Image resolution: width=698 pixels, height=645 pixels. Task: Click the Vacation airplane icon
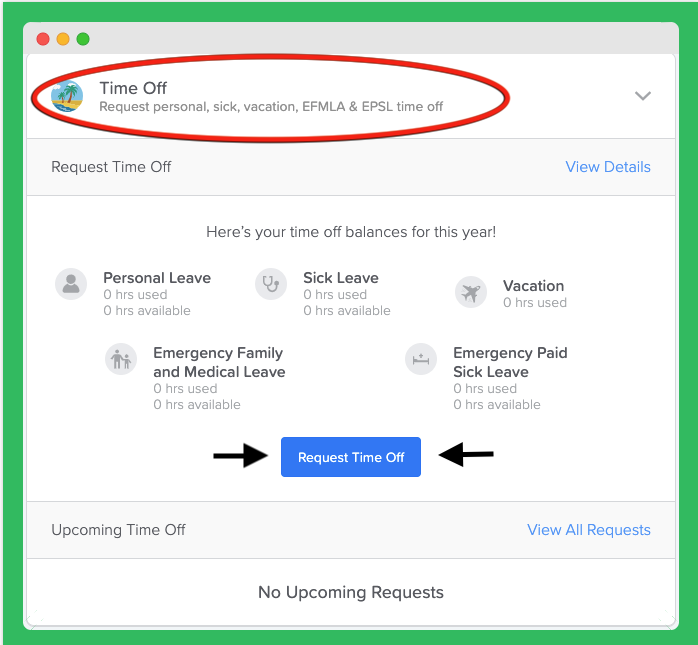471,292
